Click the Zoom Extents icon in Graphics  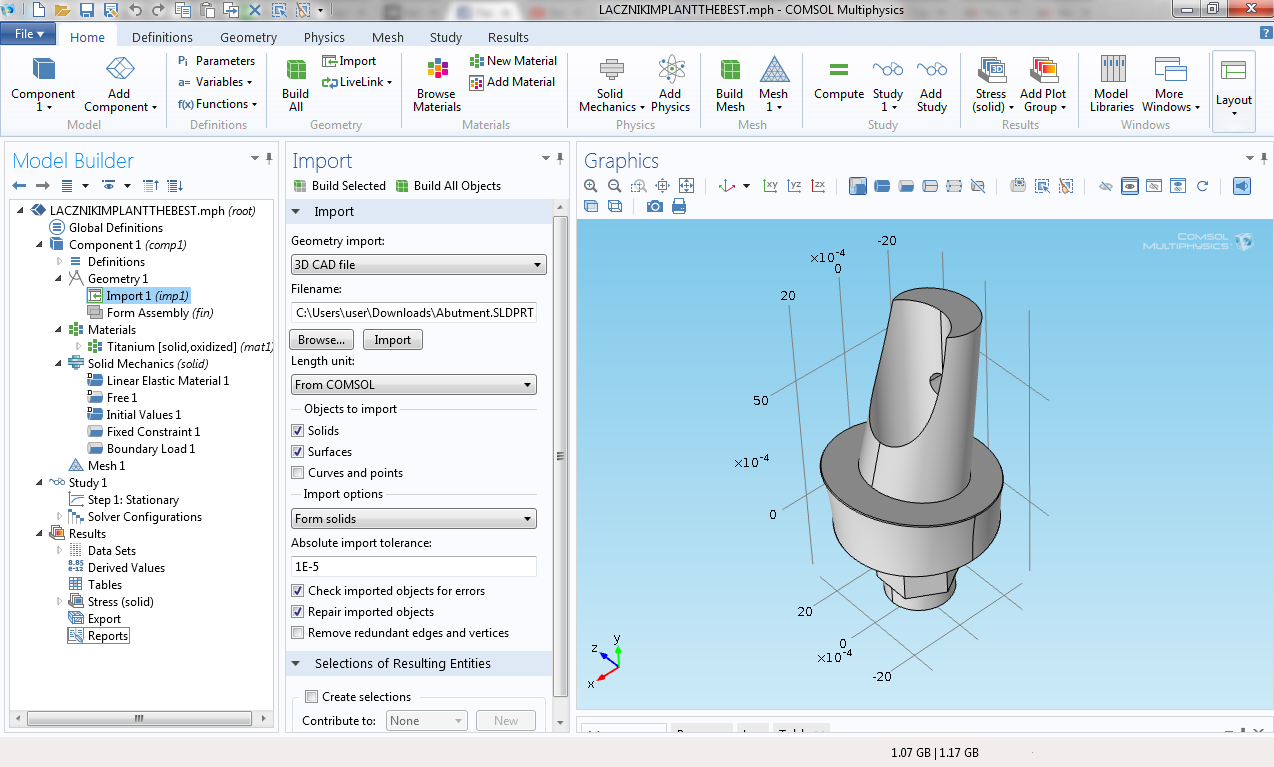[x=687, y=186]
